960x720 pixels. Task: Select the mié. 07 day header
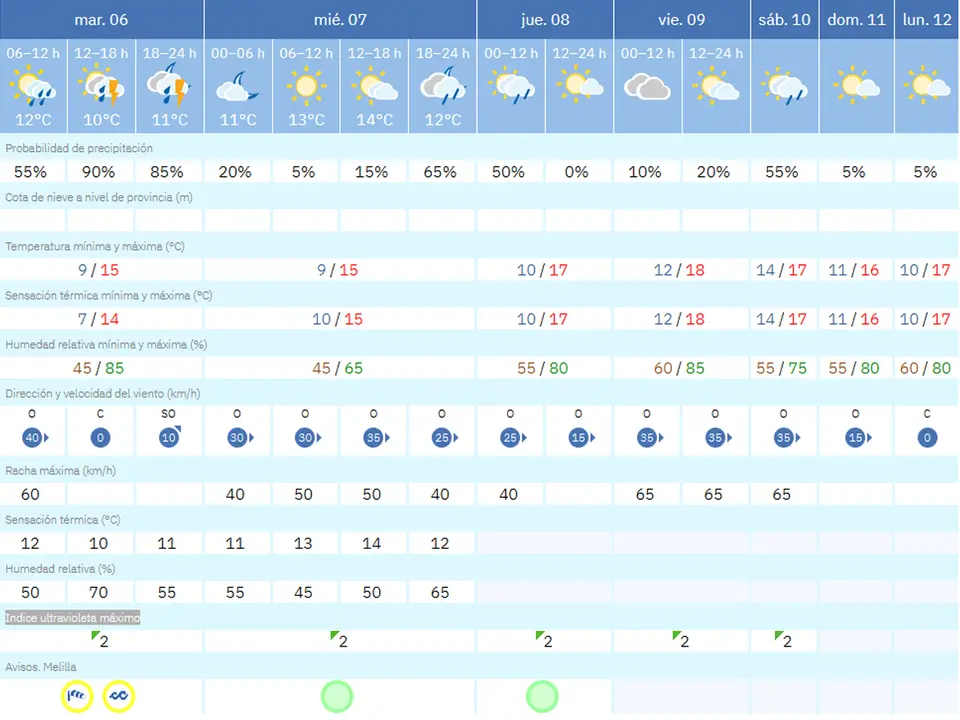point(340,20)
